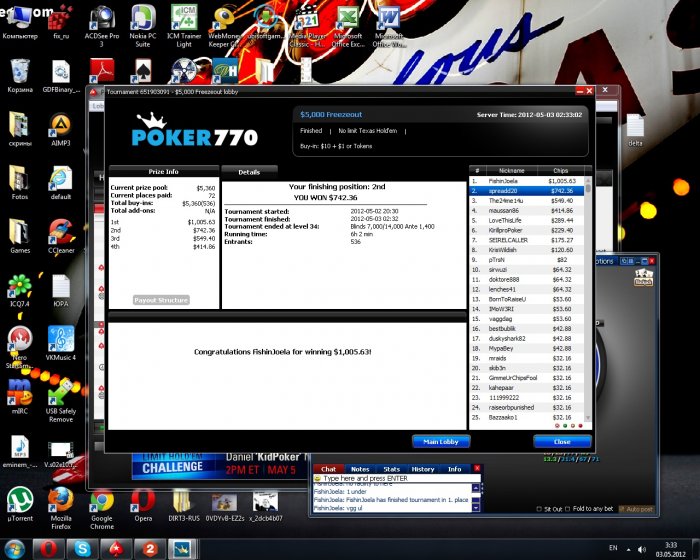Open the ICM Trainer Light desktop icon
The image size is (700, 560).
pos(183,26)
